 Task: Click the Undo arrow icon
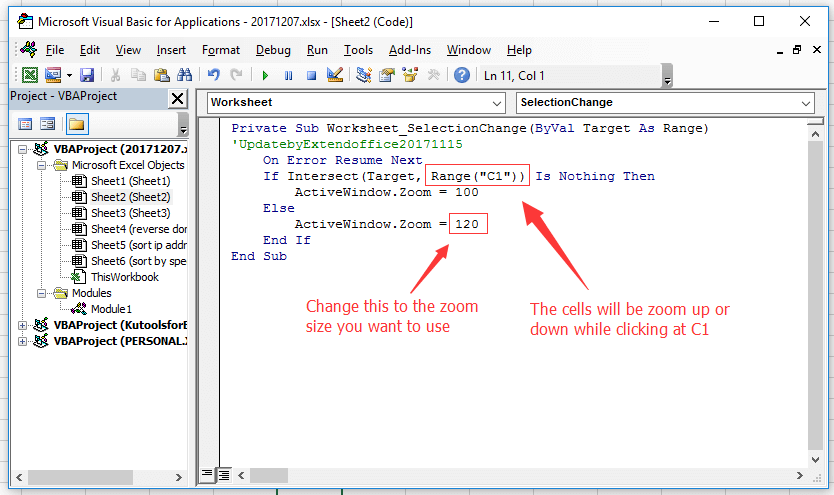pyautogui.click(x=213, y=75)
